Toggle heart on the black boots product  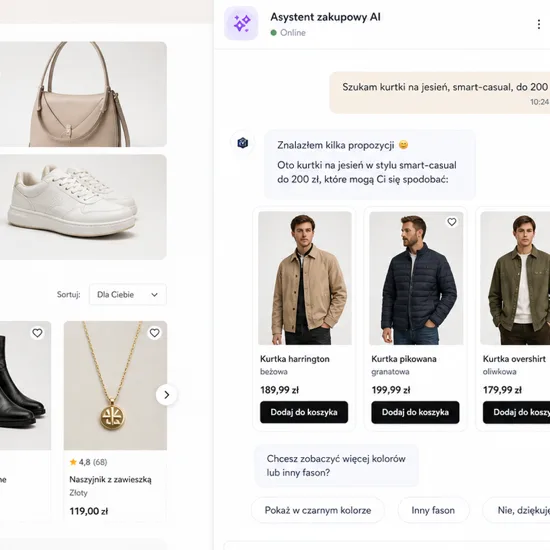38,333
